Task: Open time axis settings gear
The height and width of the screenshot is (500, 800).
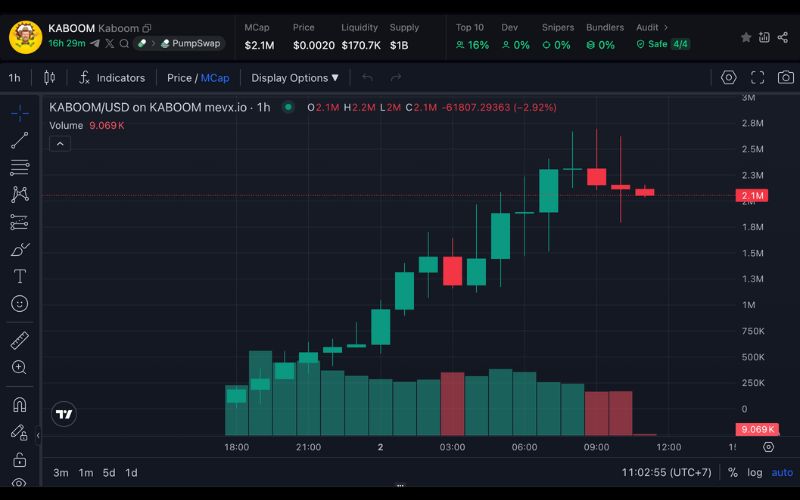Action: (768, 447)
